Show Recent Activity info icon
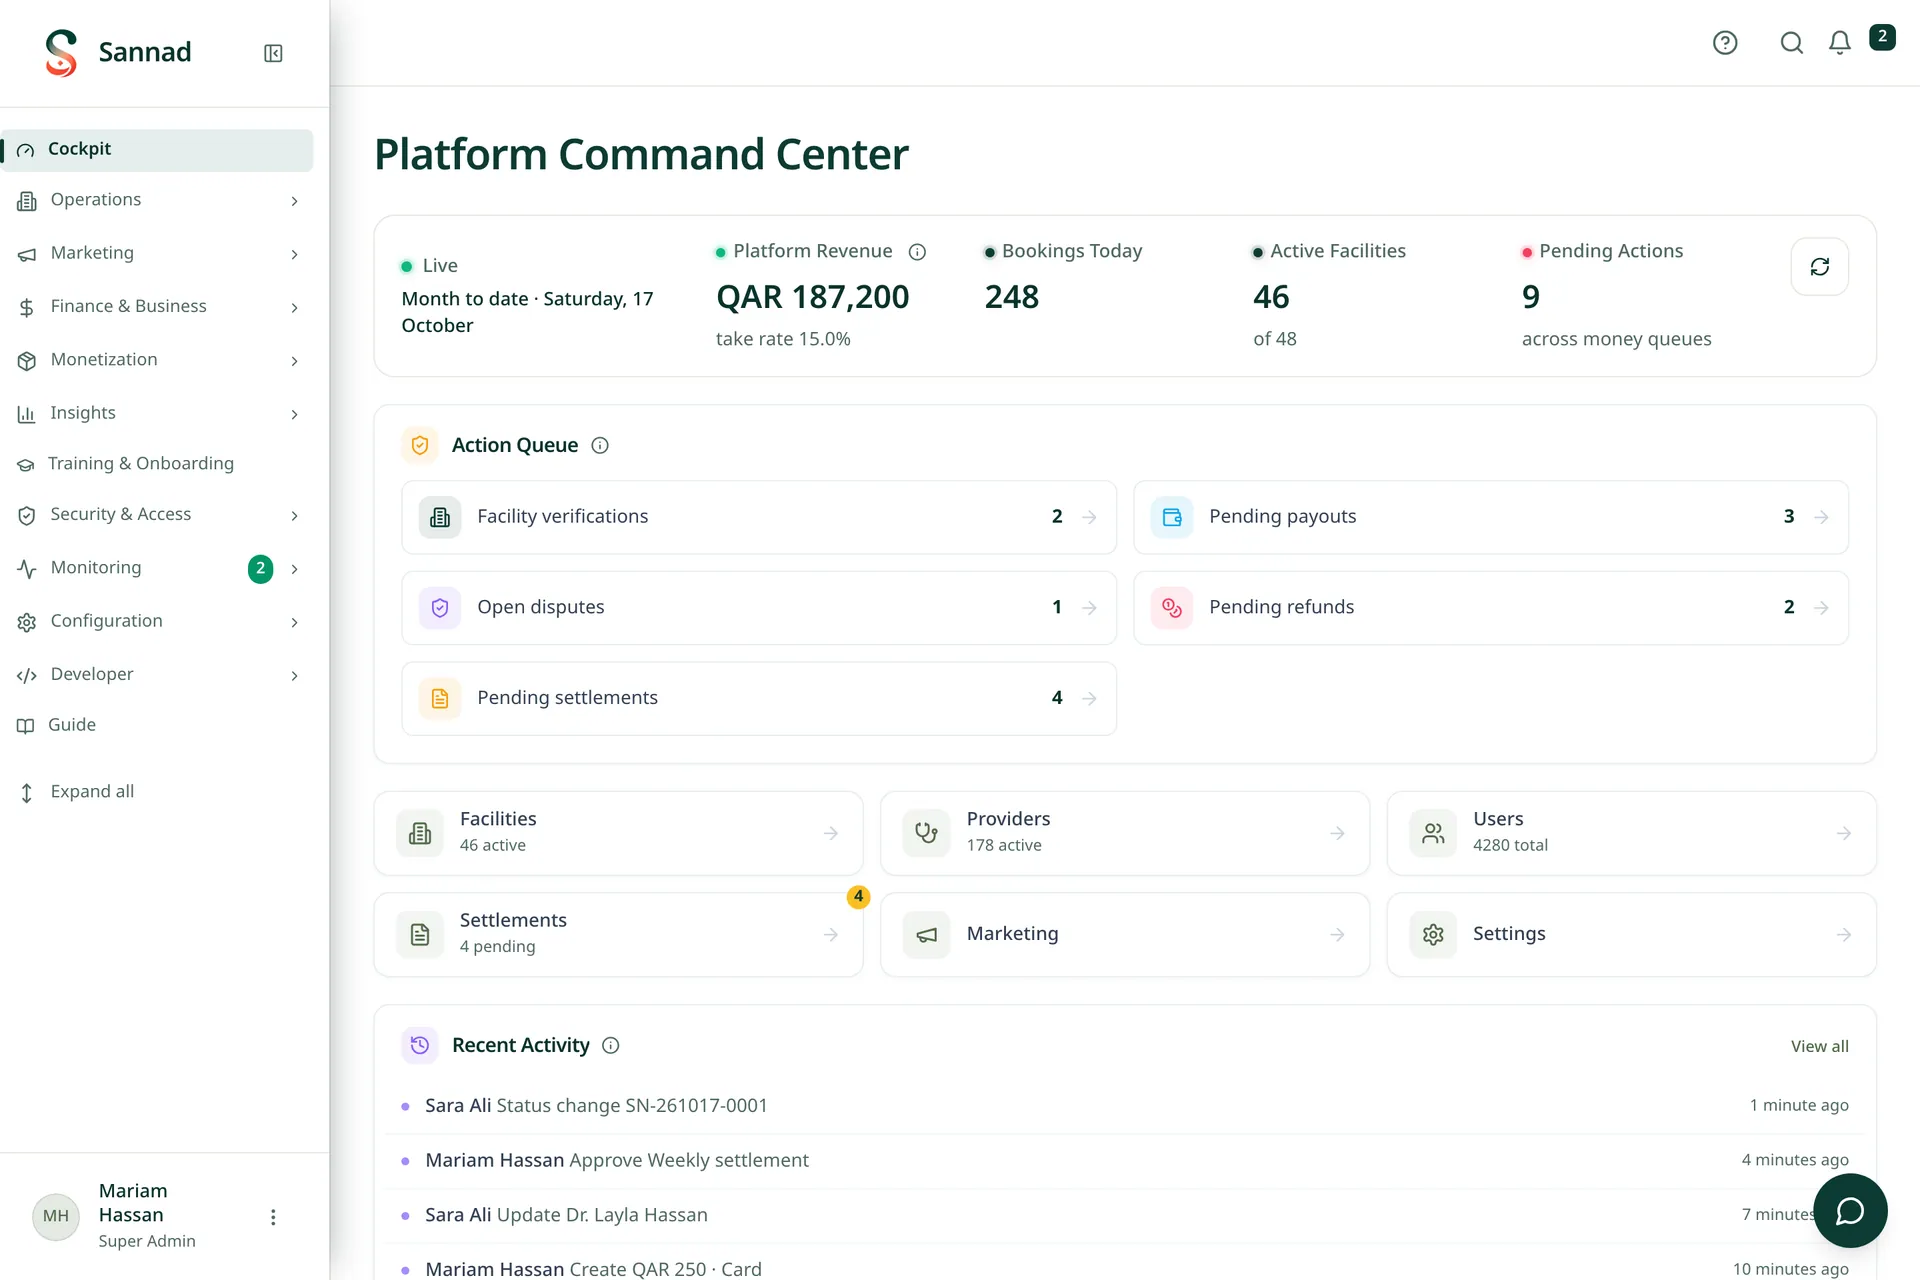The width and height of the screenshot is (1920, 1280). (x=611, y=1046)
